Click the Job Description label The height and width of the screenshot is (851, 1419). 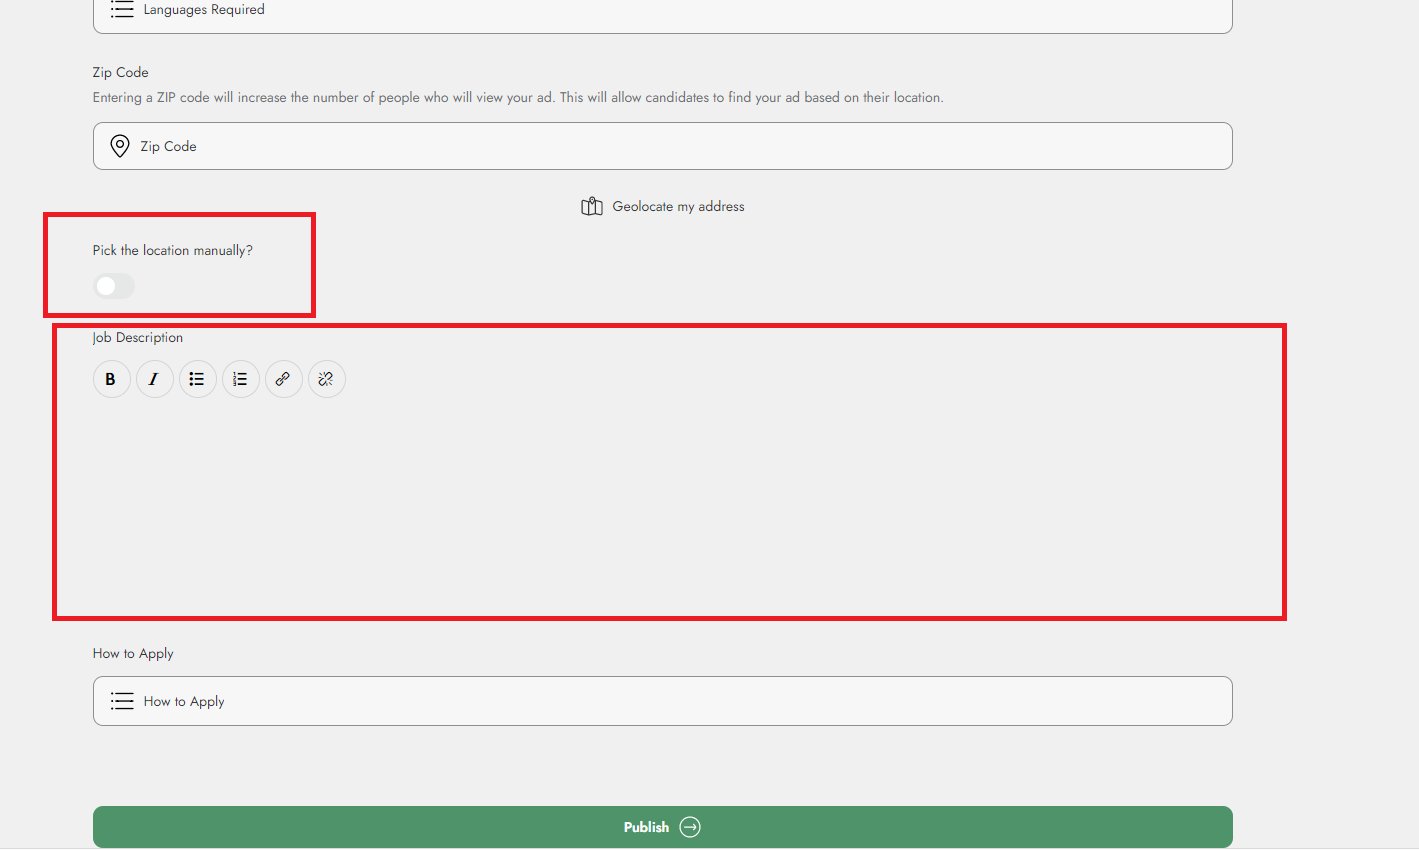pos(137,337)
